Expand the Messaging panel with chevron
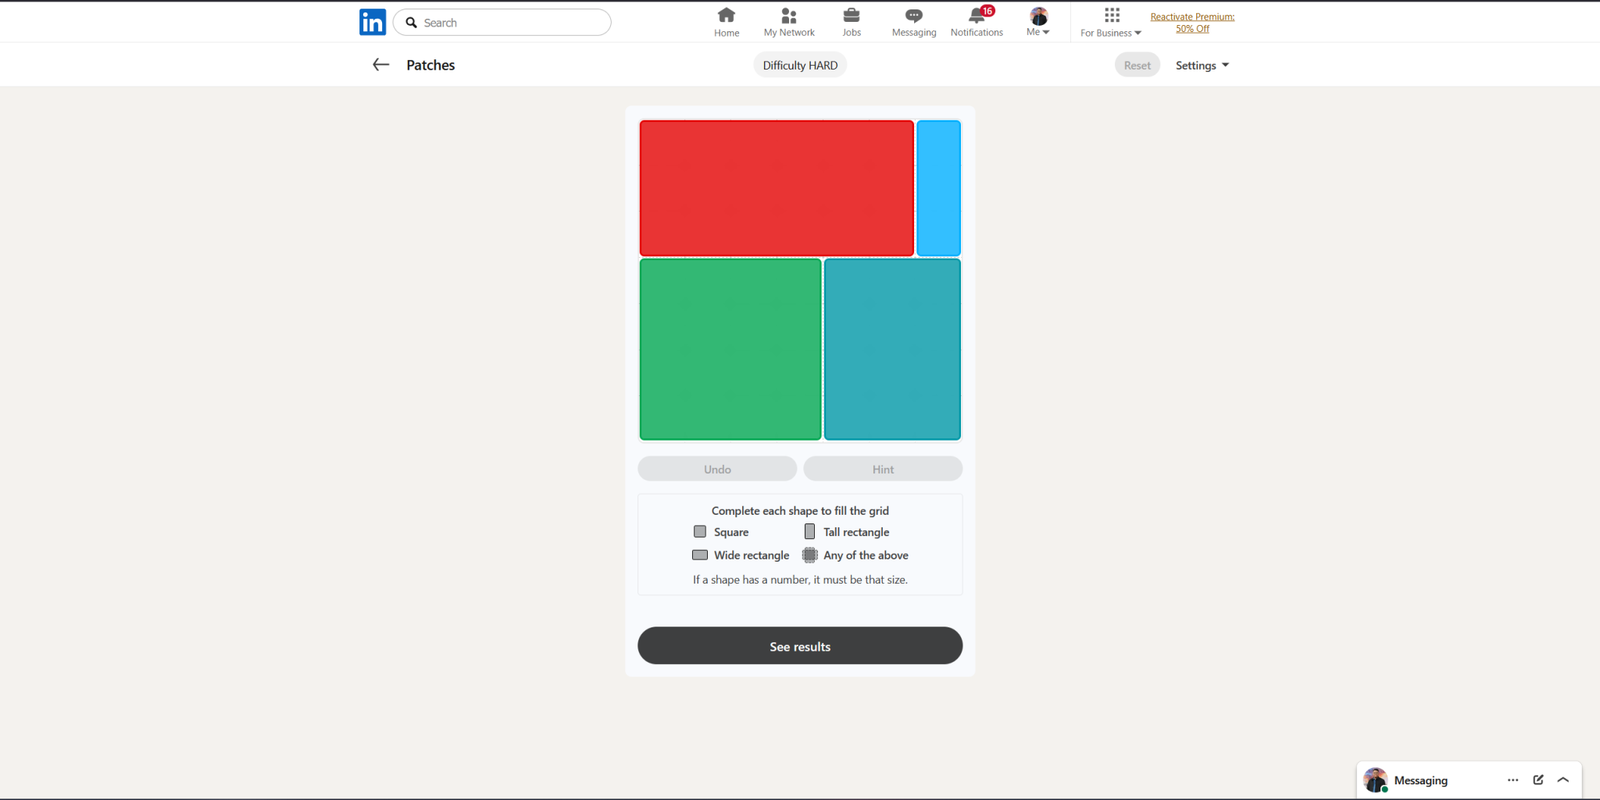Image resolution: width=1600 pixels, height=800 pixels. 1563,780
